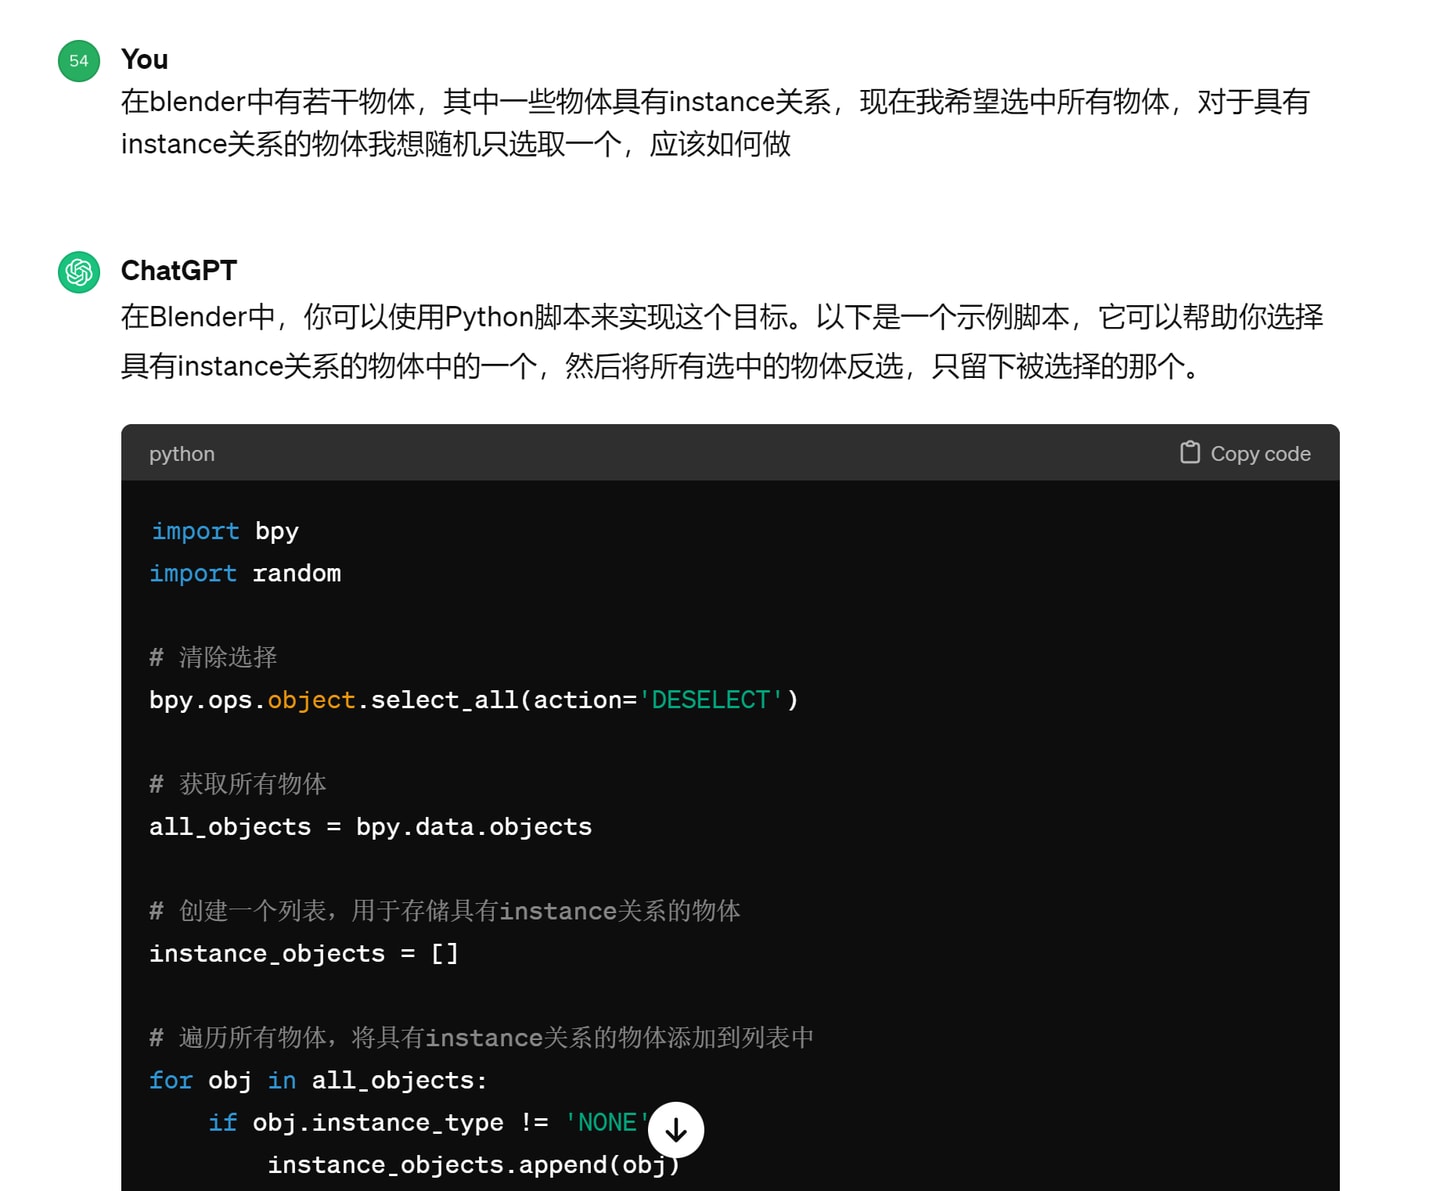Click the 'instance_objects = []' line
1440x1191 pixels.
tap(304, 954)
